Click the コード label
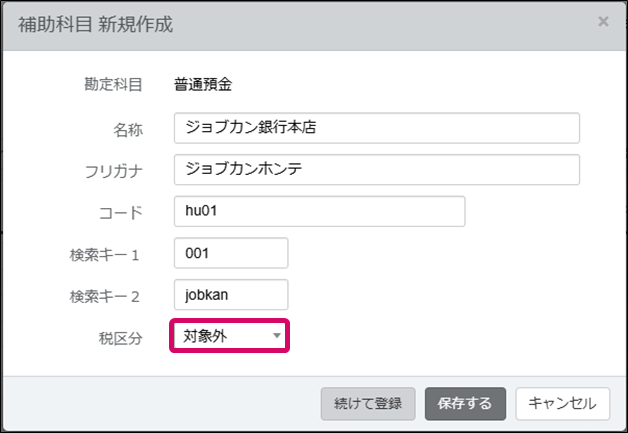 pos(121,212)
